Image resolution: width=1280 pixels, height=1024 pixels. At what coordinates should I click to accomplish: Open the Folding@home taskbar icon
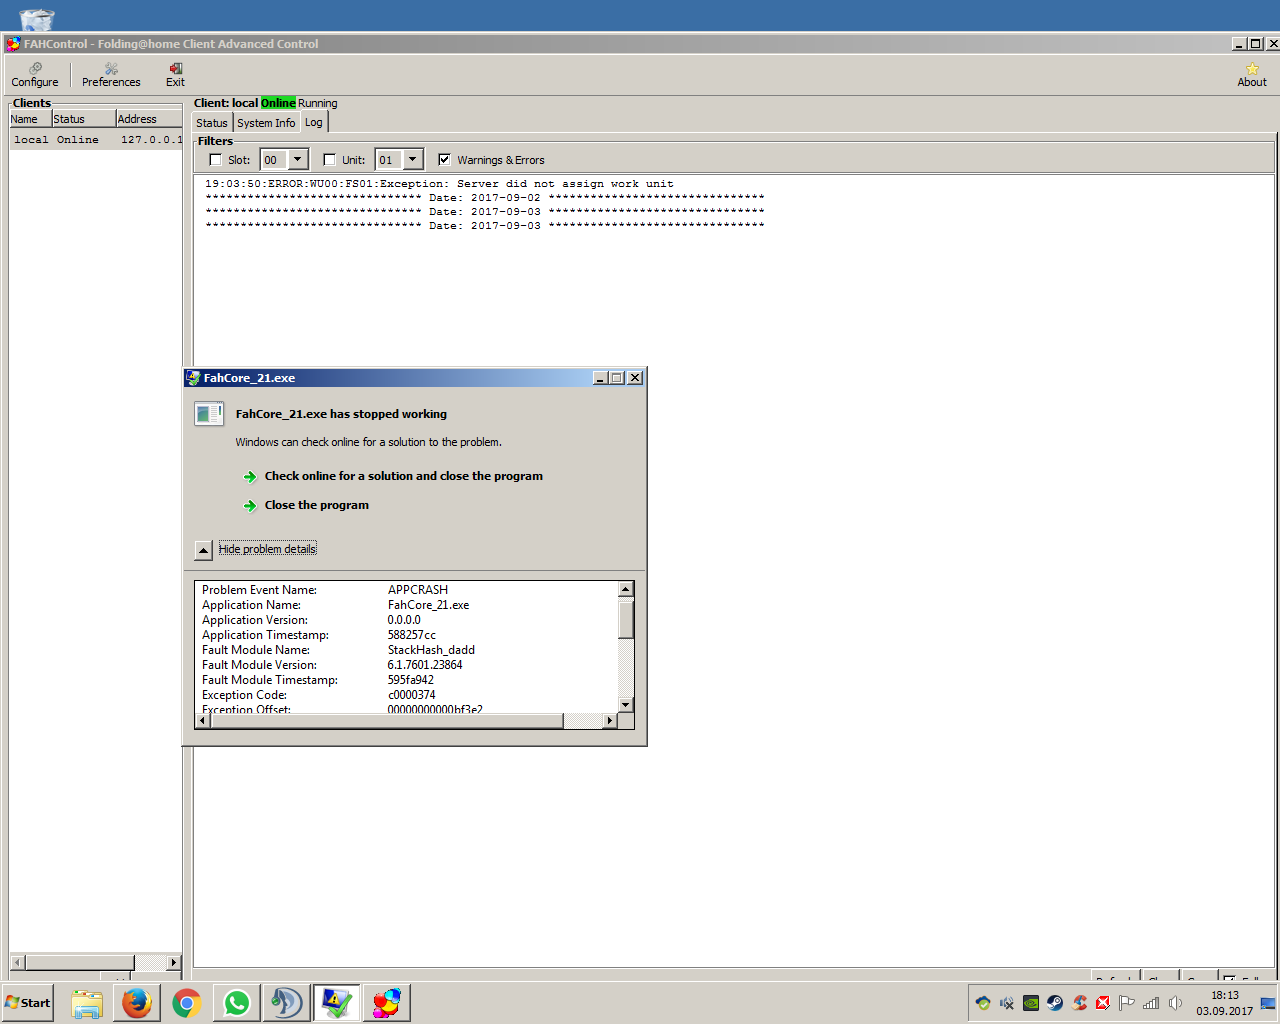387,1002
